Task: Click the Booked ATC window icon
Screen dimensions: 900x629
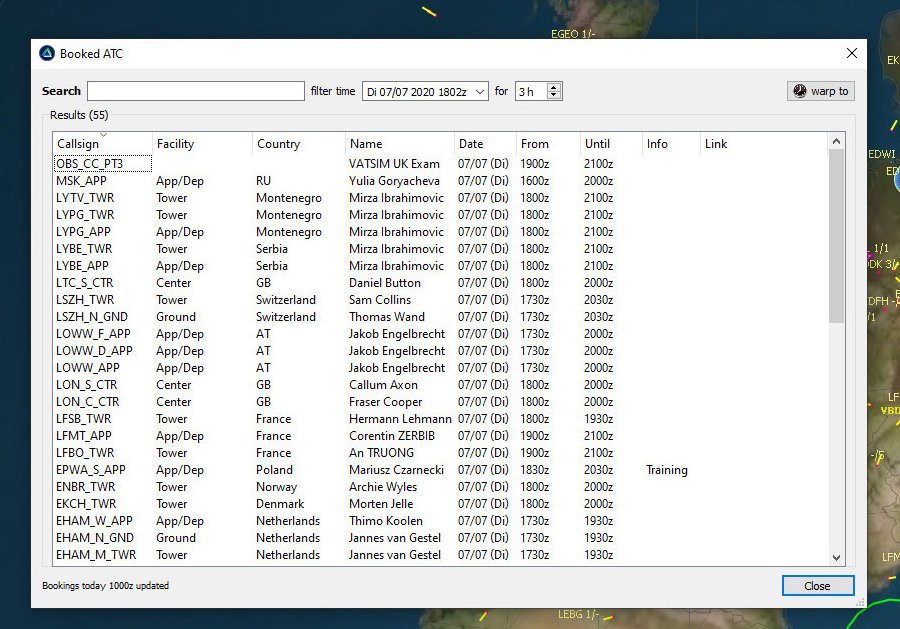Action: [47, 53]
